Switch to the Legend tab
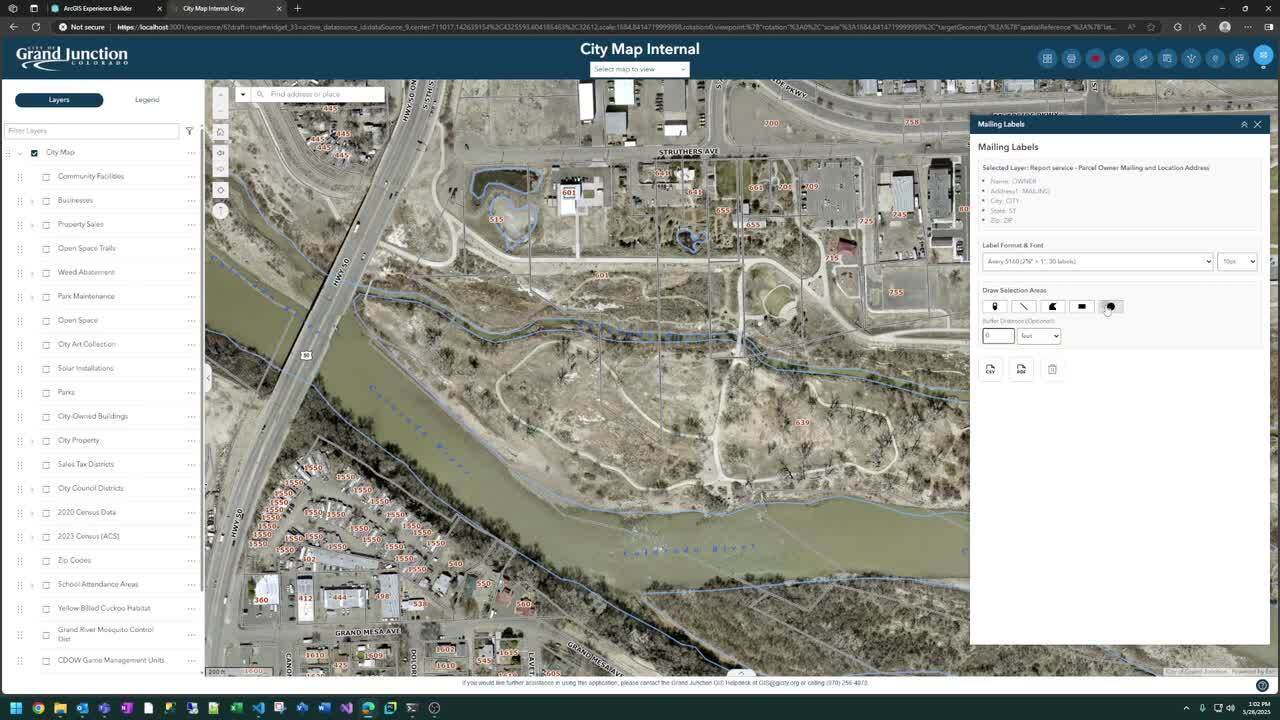 (x=147, y=100)
